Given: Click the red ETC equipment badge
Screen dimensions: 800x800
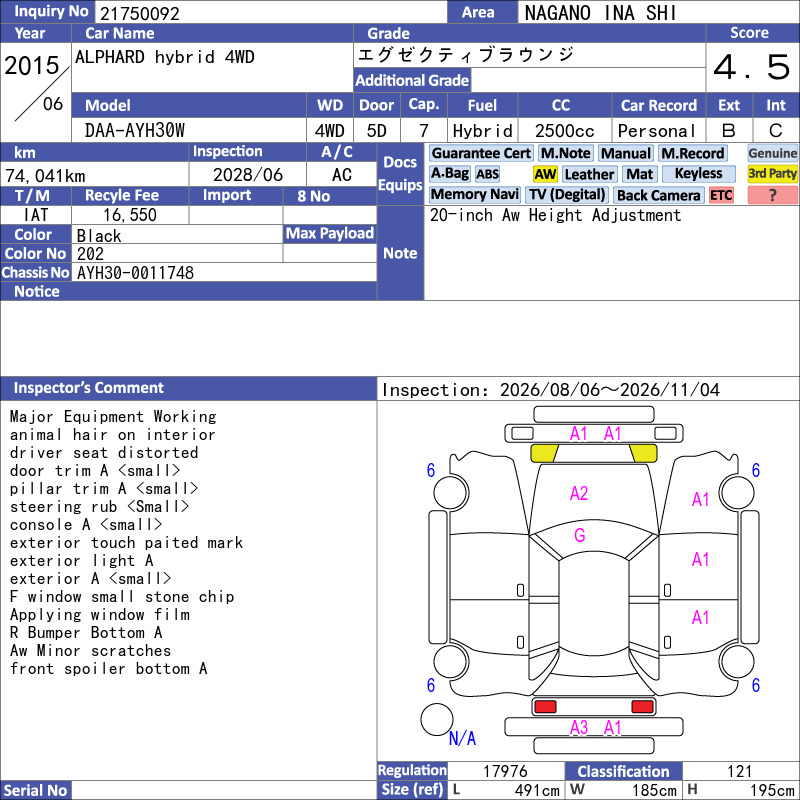Looking at the screenshot, I should click(x=720, y=195).
